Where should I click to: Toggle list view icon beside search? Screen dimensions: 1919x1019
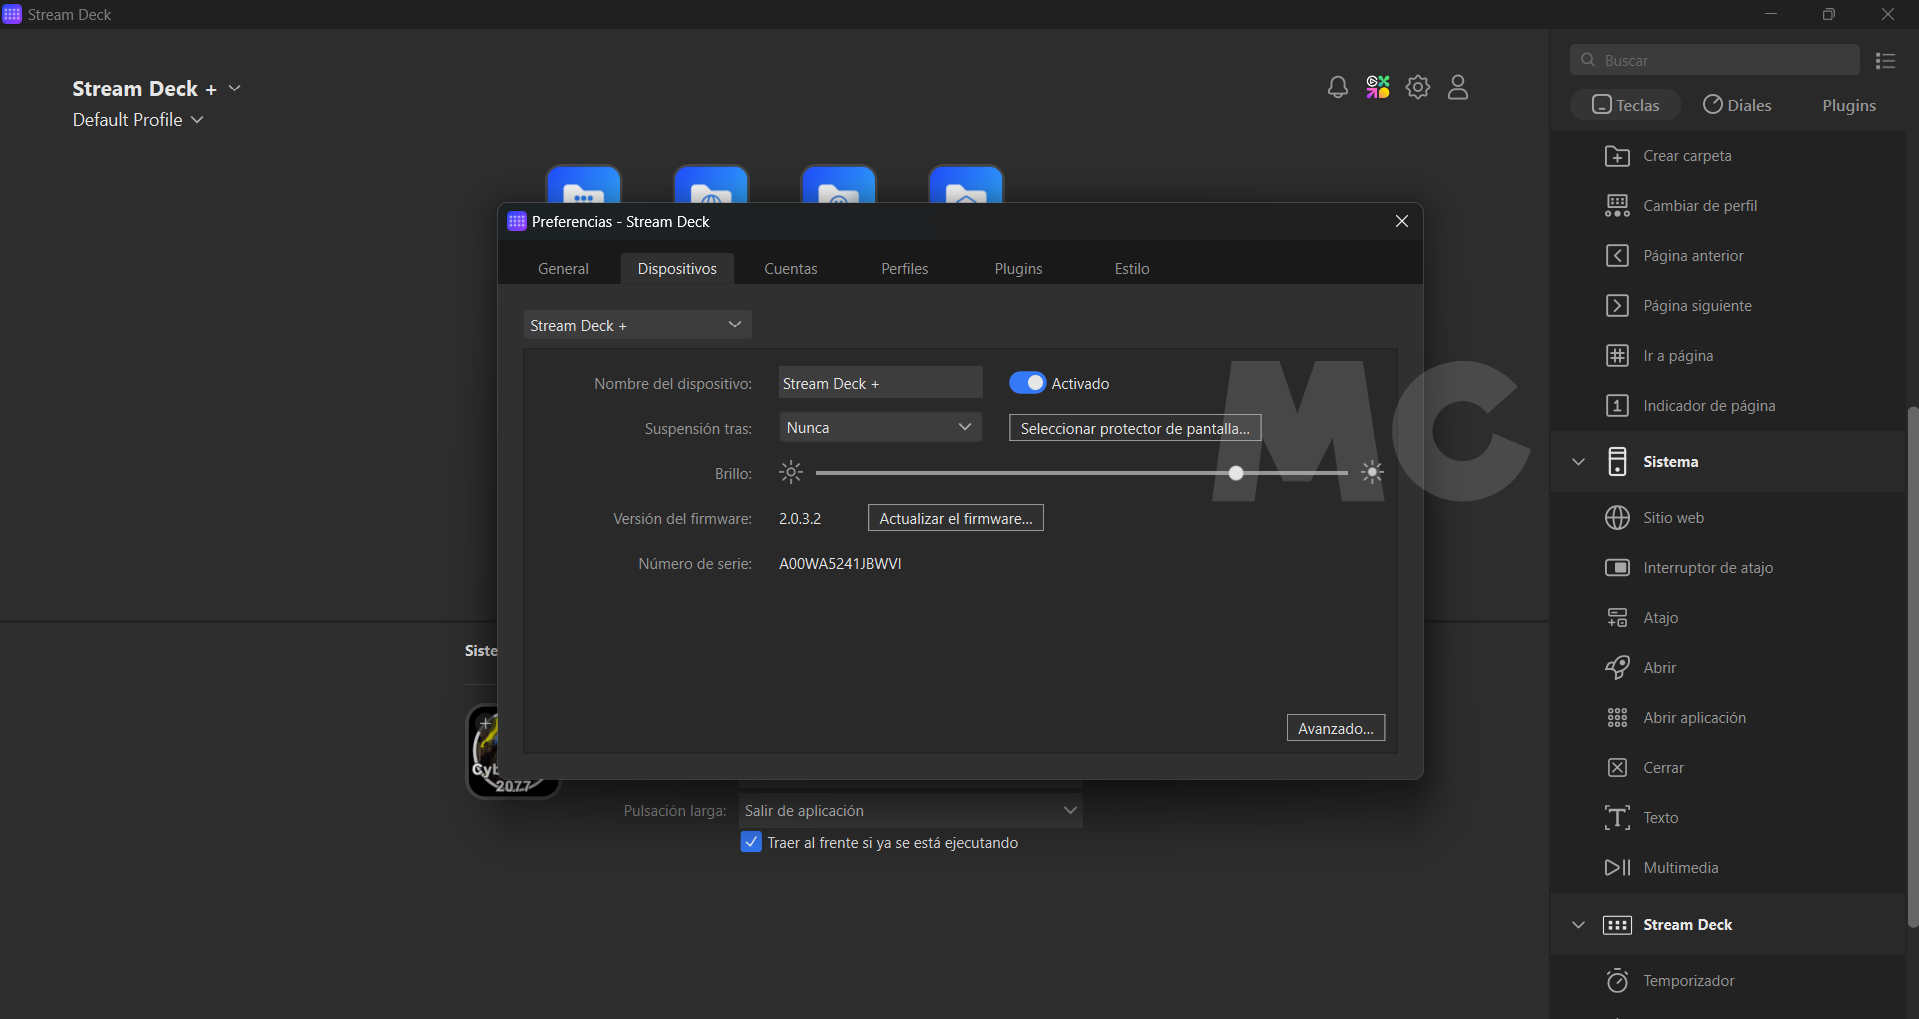coord(1886,61)
